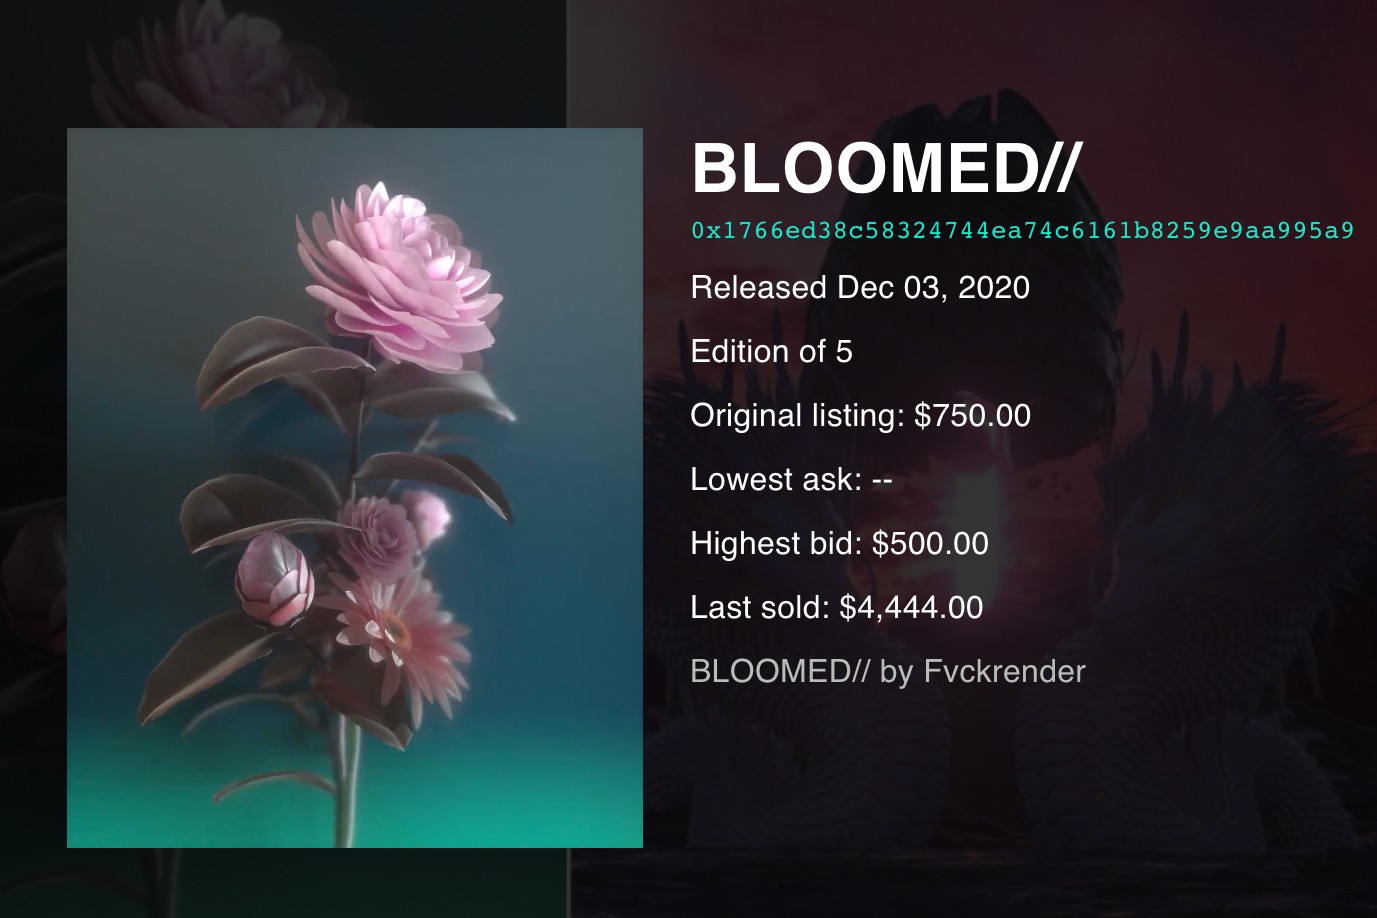
Task: Select the 'Released Dec 03, 2020' line
Action: coord(860,288)
